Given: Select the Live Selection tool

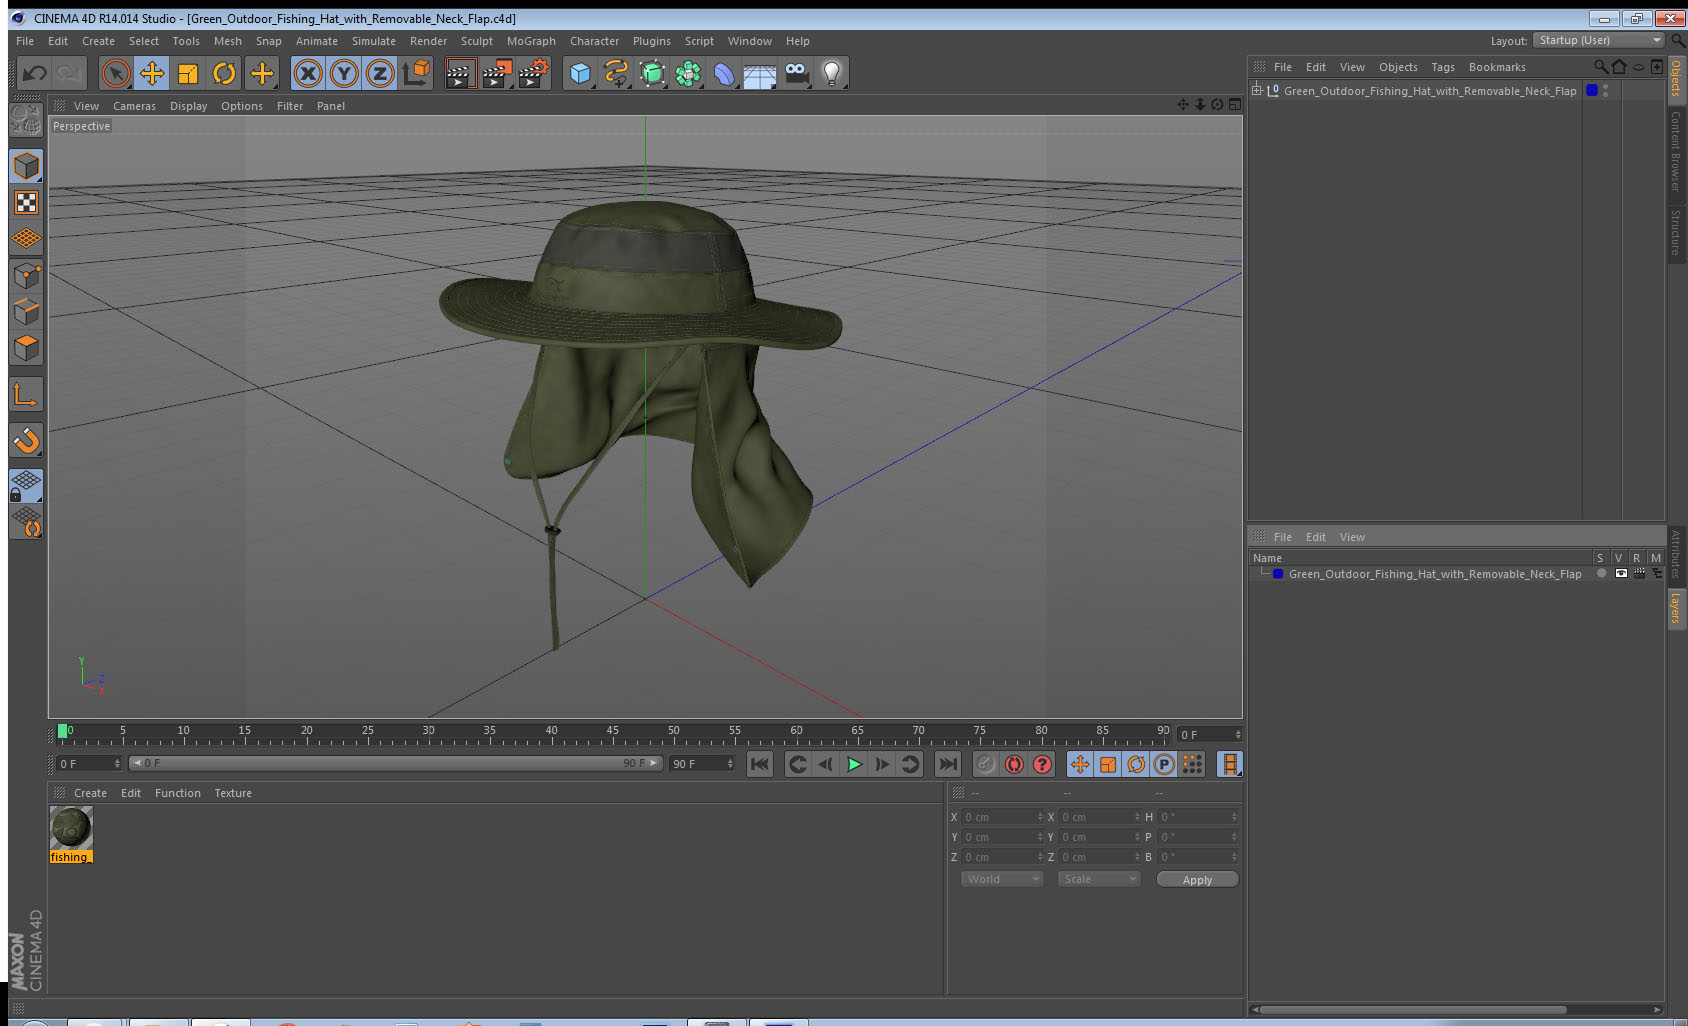Looking at the screenshot, I should coord(116,73).
